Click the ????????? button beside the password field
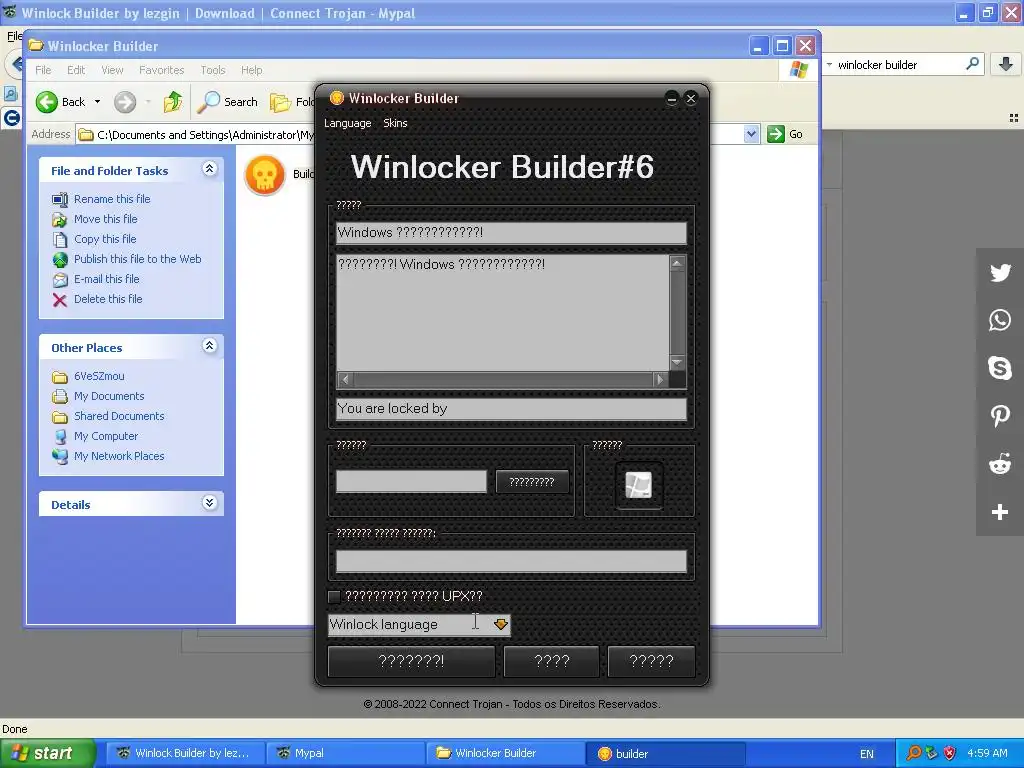This screenshot has width=1024, height=768. (532, 482)
